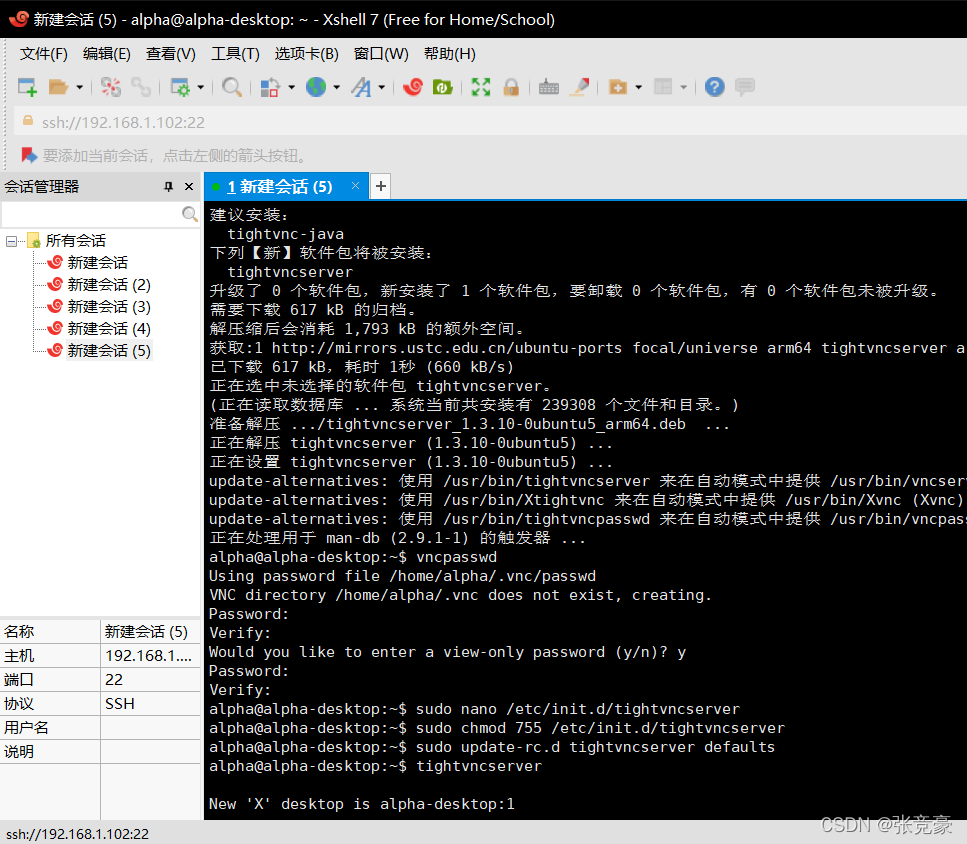Select session 新建会话 (4)

point(109,329)
